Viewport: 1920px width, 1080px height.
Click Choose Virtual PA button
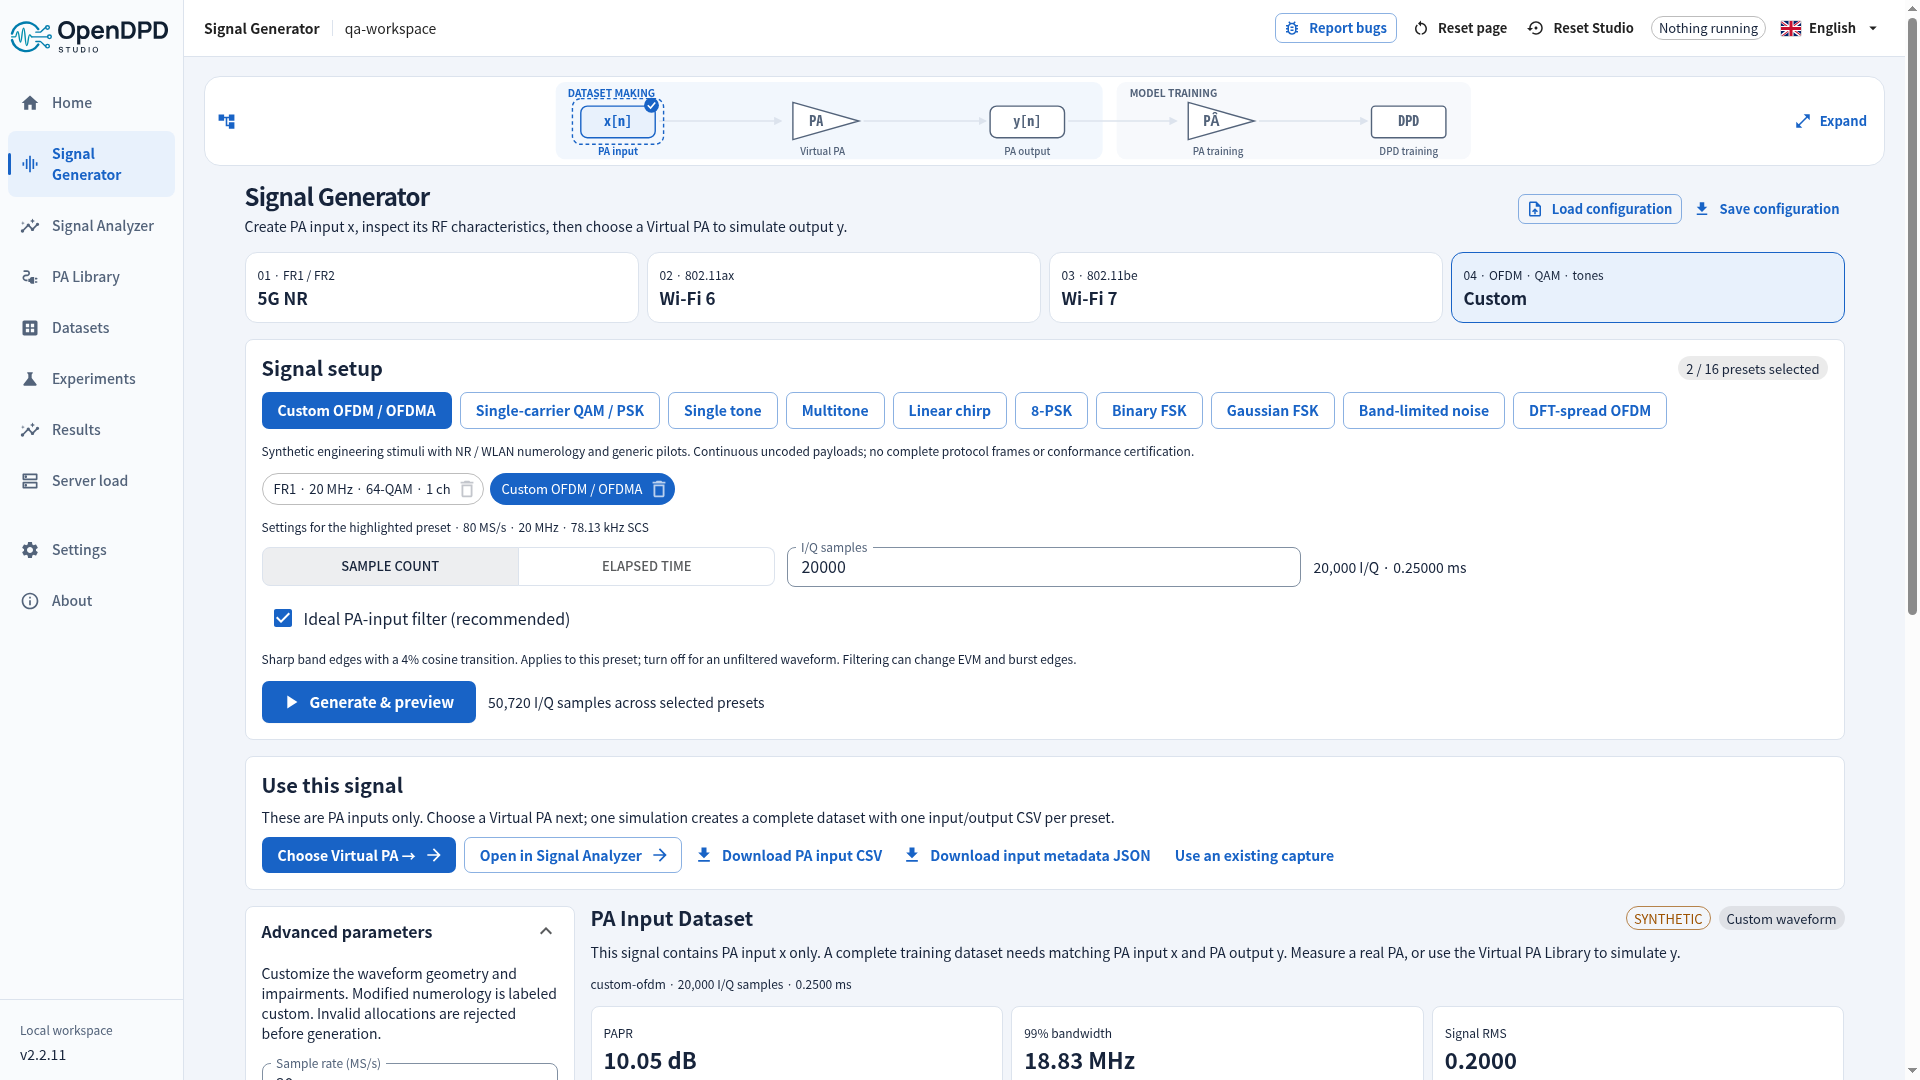coord(358,855)
